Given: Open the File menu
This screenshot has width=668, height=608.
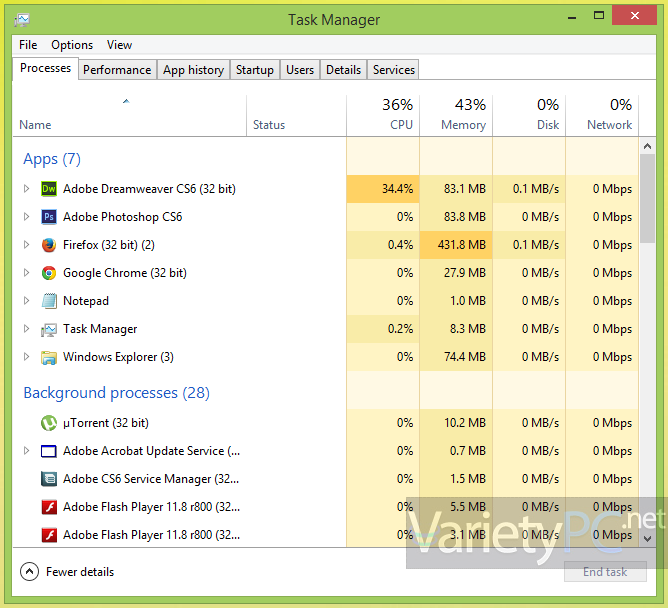Looking at the screenshot, I should (x=28, y=45).
